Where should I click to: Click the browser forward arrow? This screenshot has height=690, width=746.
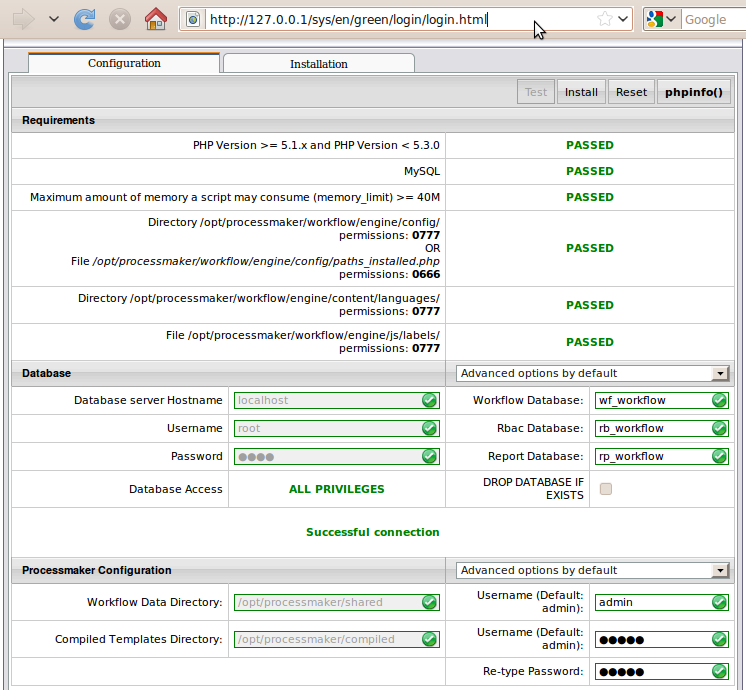click(x=24, y=19)
